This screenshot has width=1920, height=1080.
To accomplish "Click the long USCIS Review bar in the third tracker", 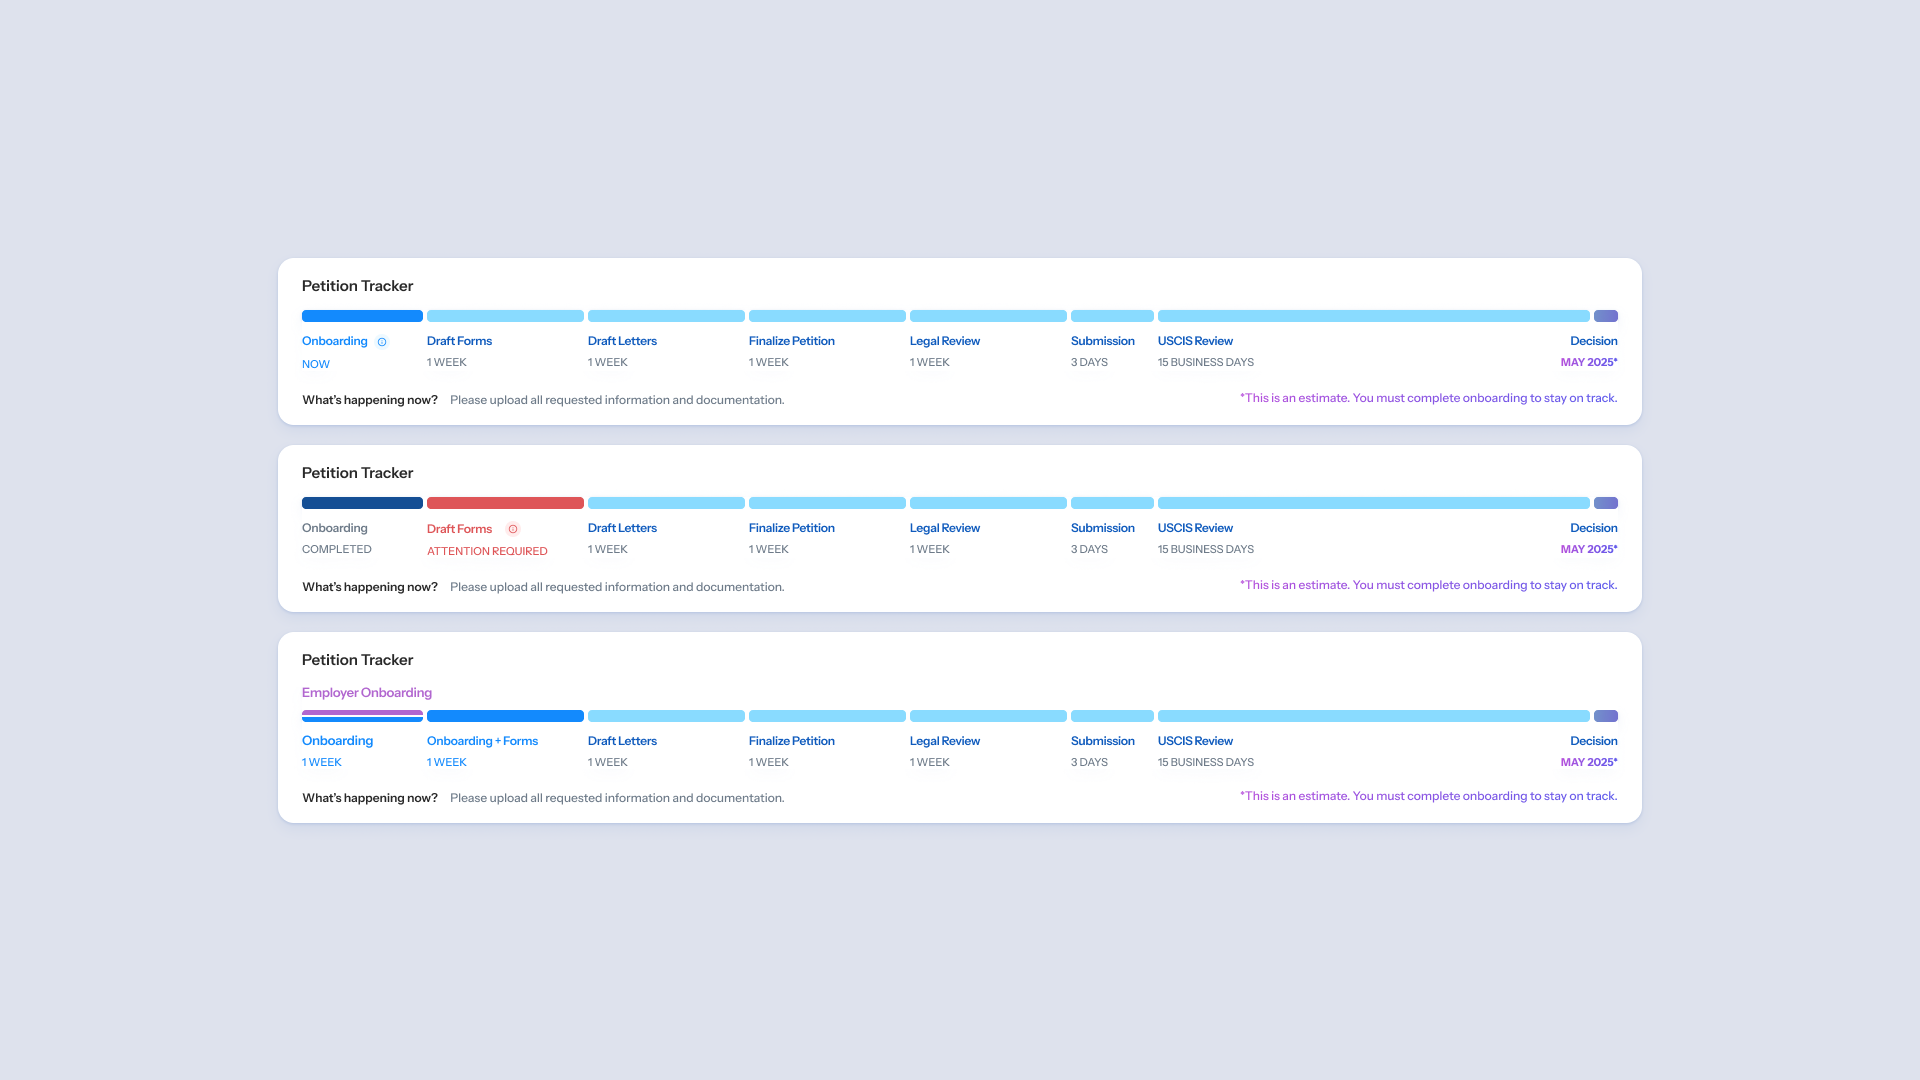I will pos(1373,716).
